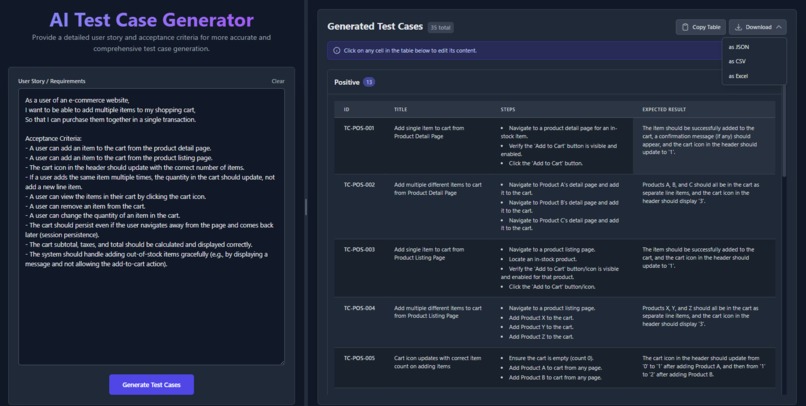This screenshot has width=806, height=406.
Task: Click inside the User Story requirements text area
Action: click(152, 227)
